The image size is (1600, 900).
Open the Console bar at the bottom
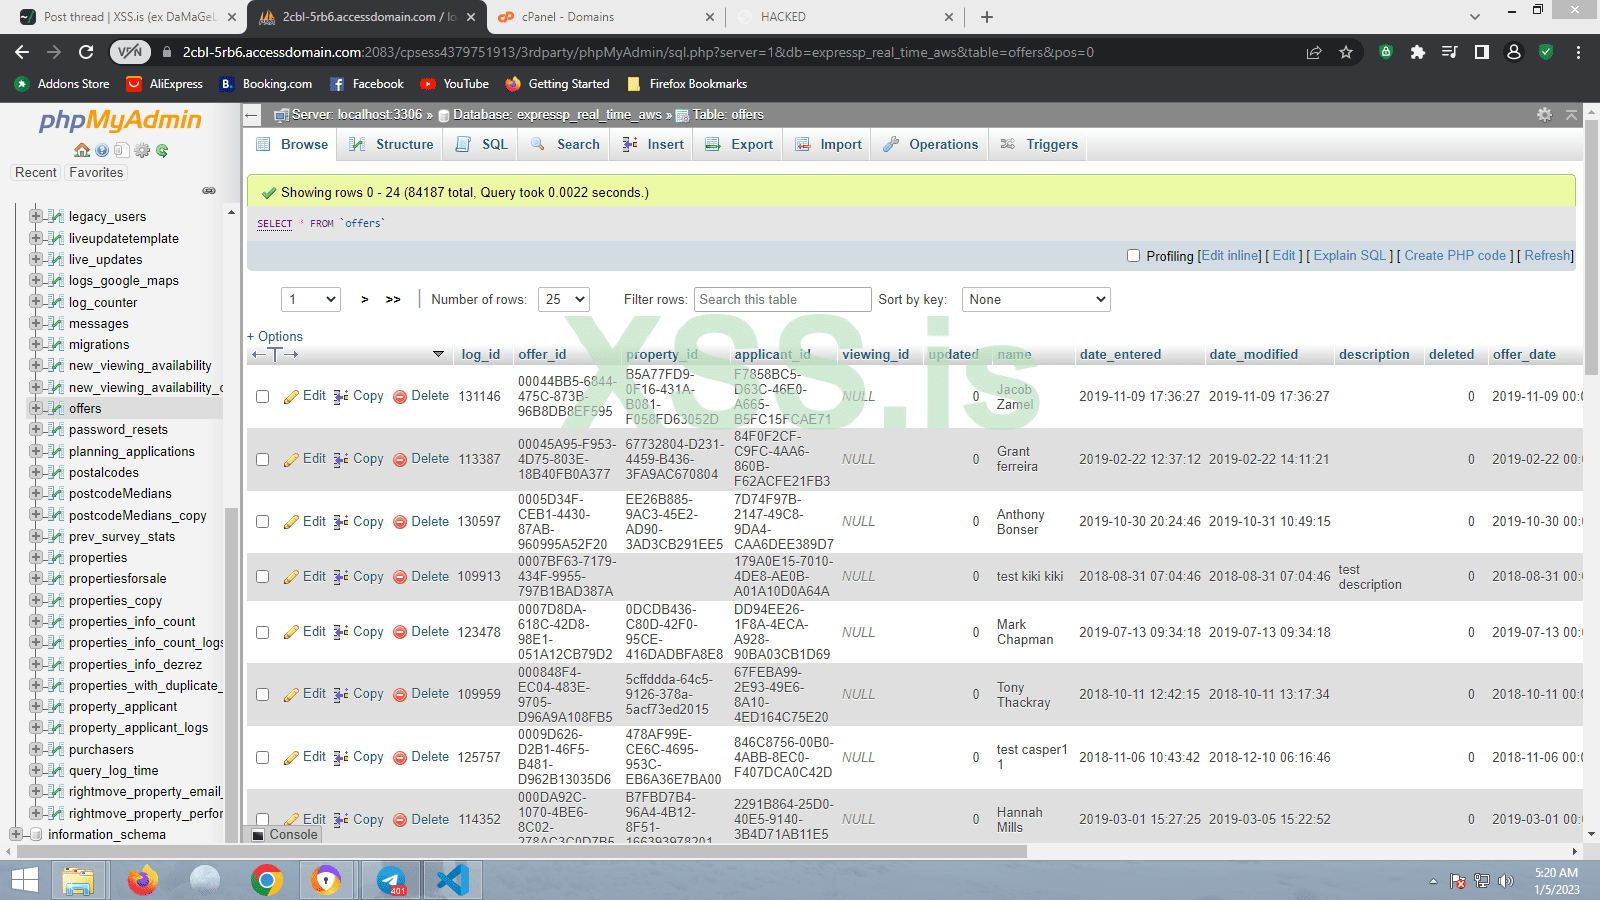click(x=285, y=834)
